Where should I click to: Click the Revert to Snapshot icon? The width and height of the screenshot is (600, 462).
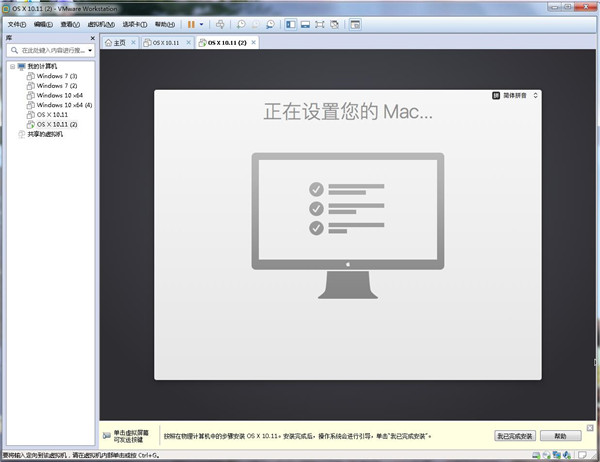[255, 24]
